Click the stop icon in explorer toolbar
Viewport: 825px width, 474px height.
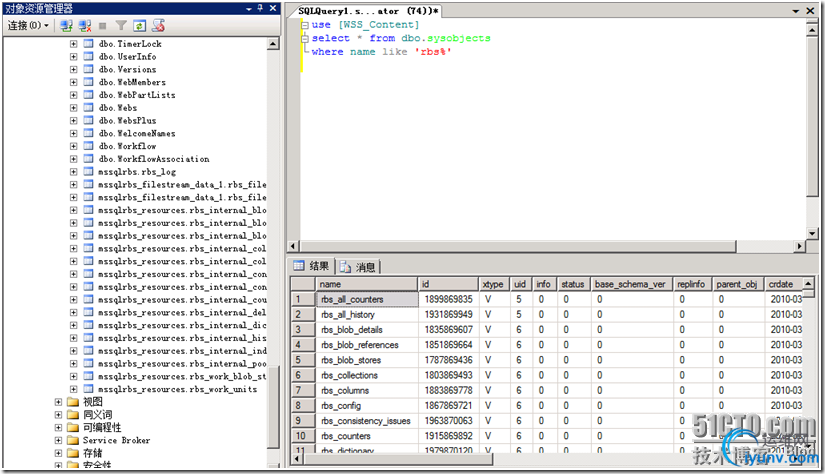[x=102, y=25]
